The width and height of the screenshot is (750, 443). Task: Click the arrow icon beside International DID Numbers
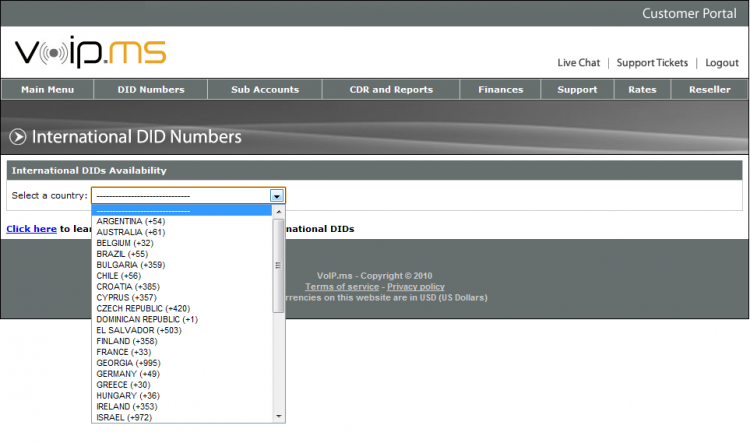click(18, 137)
